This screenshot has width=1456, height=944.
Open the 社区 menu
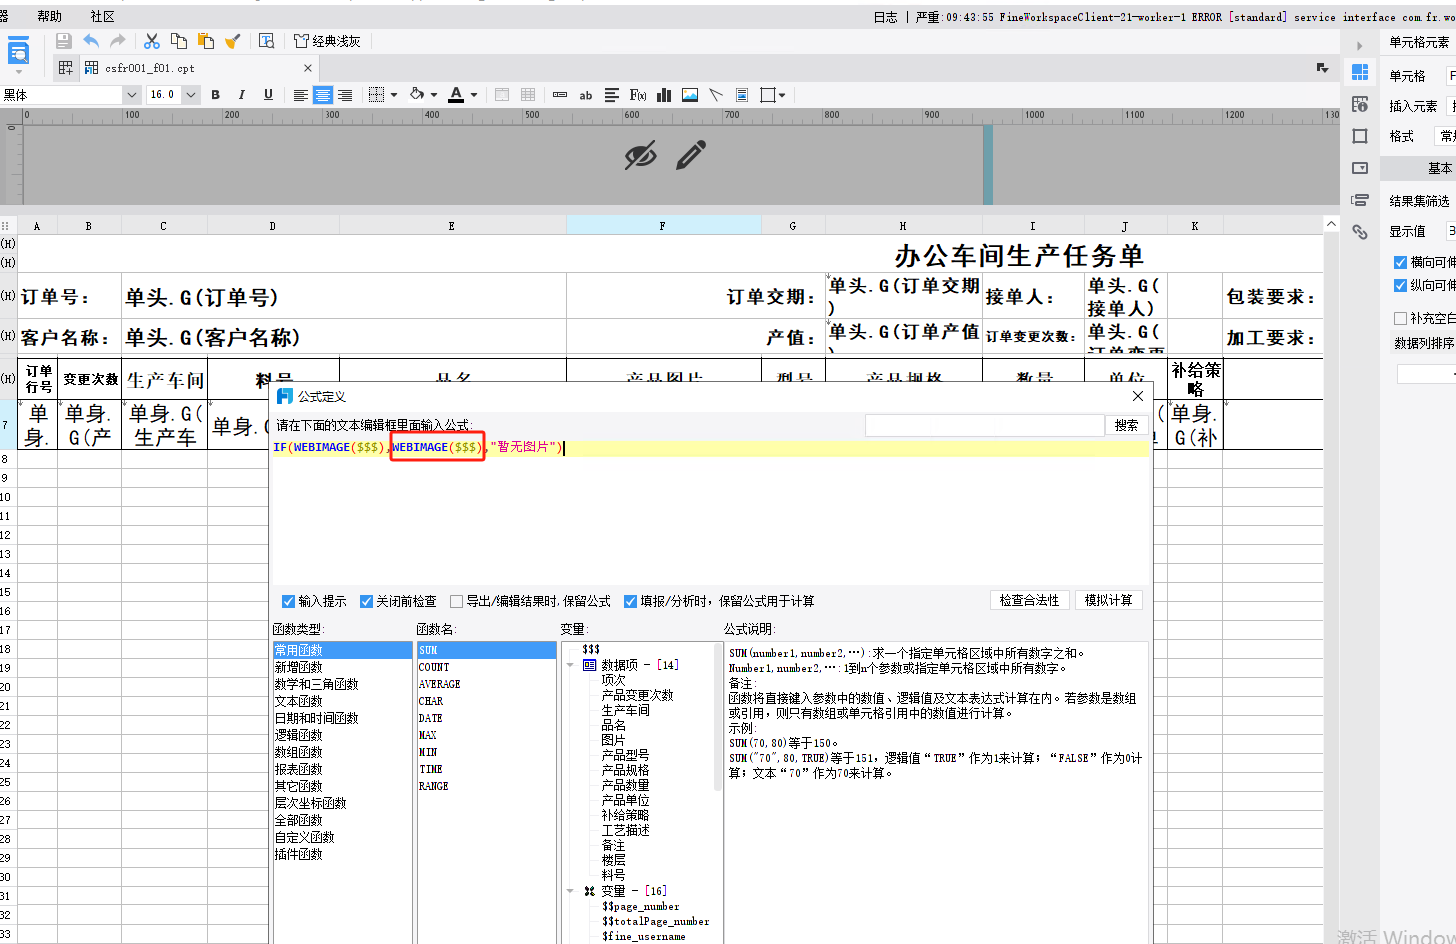point(102,16)
